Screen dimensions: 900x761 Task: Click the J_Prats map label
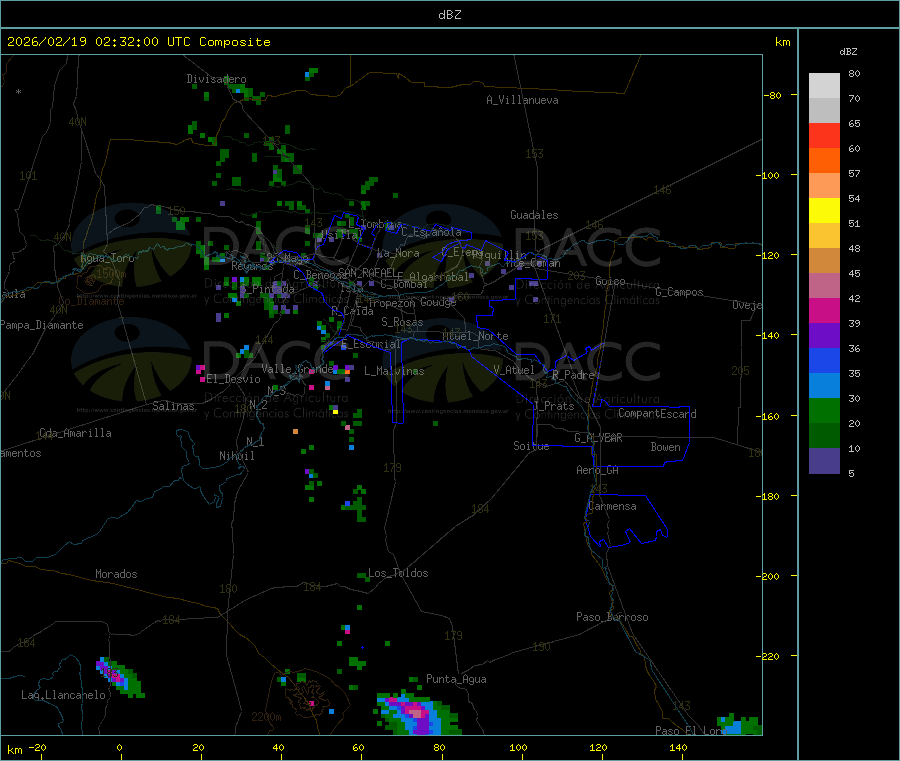[553, 406]
